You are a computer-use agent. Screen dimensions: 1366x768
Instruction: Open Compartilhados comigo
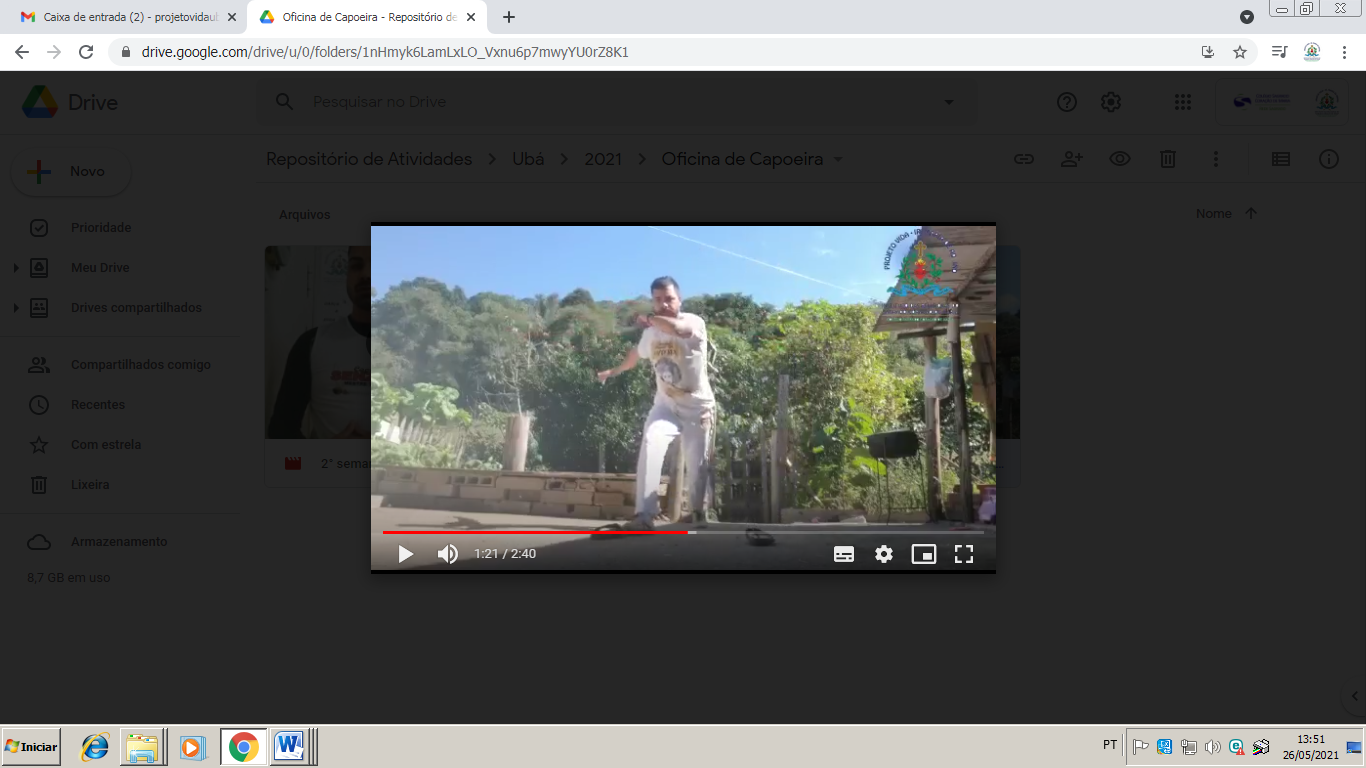coord(141,365)
